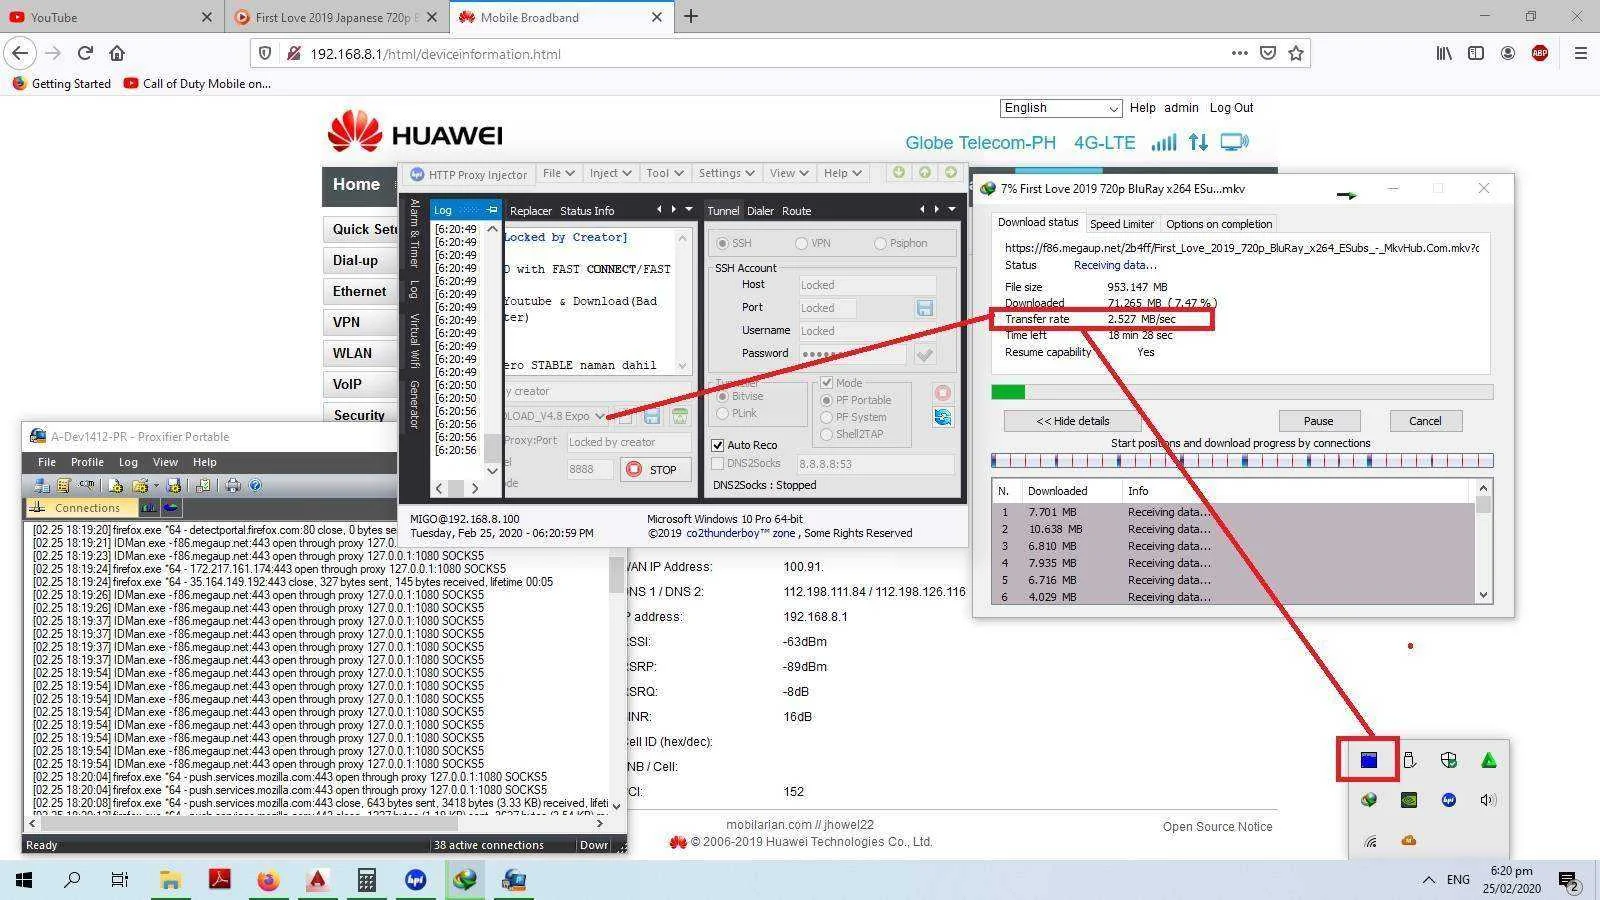Open the View dropdown in HTTP Proxy Injector
This screenshot has height=900, width=1600.
coord(788,173)
